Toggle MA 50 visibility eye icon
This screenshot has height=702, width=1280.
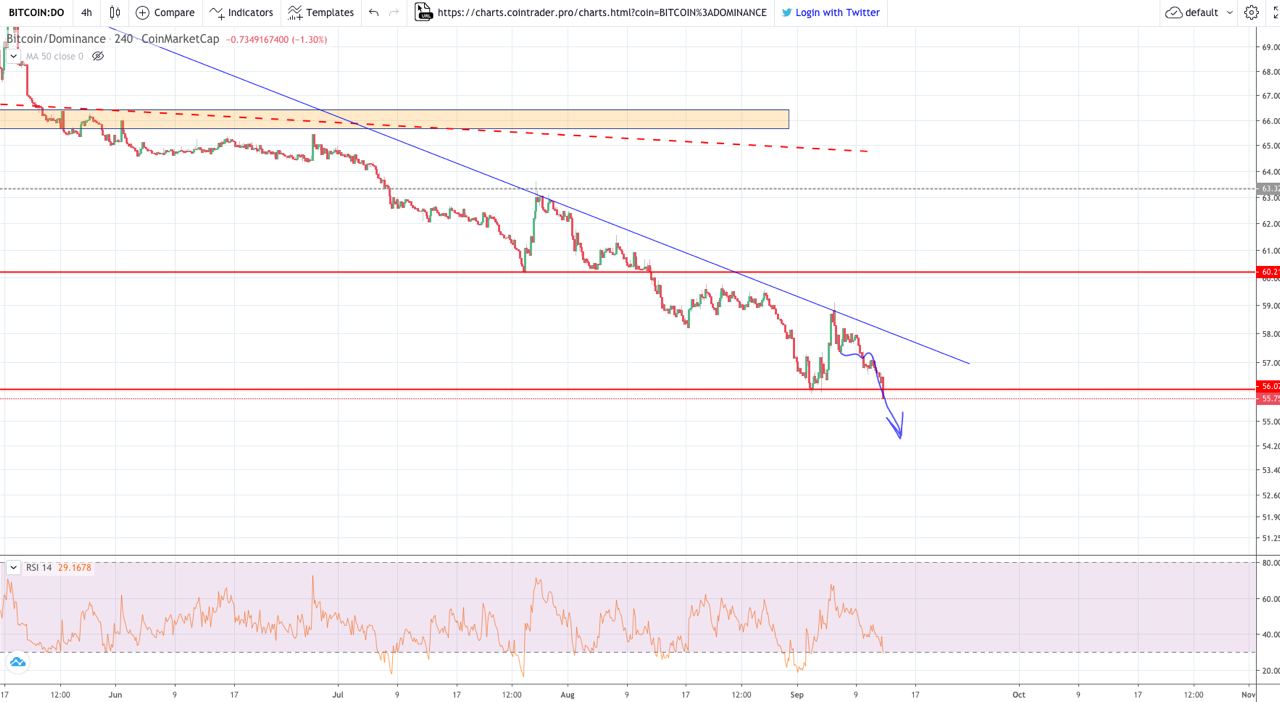click(98, 56)
